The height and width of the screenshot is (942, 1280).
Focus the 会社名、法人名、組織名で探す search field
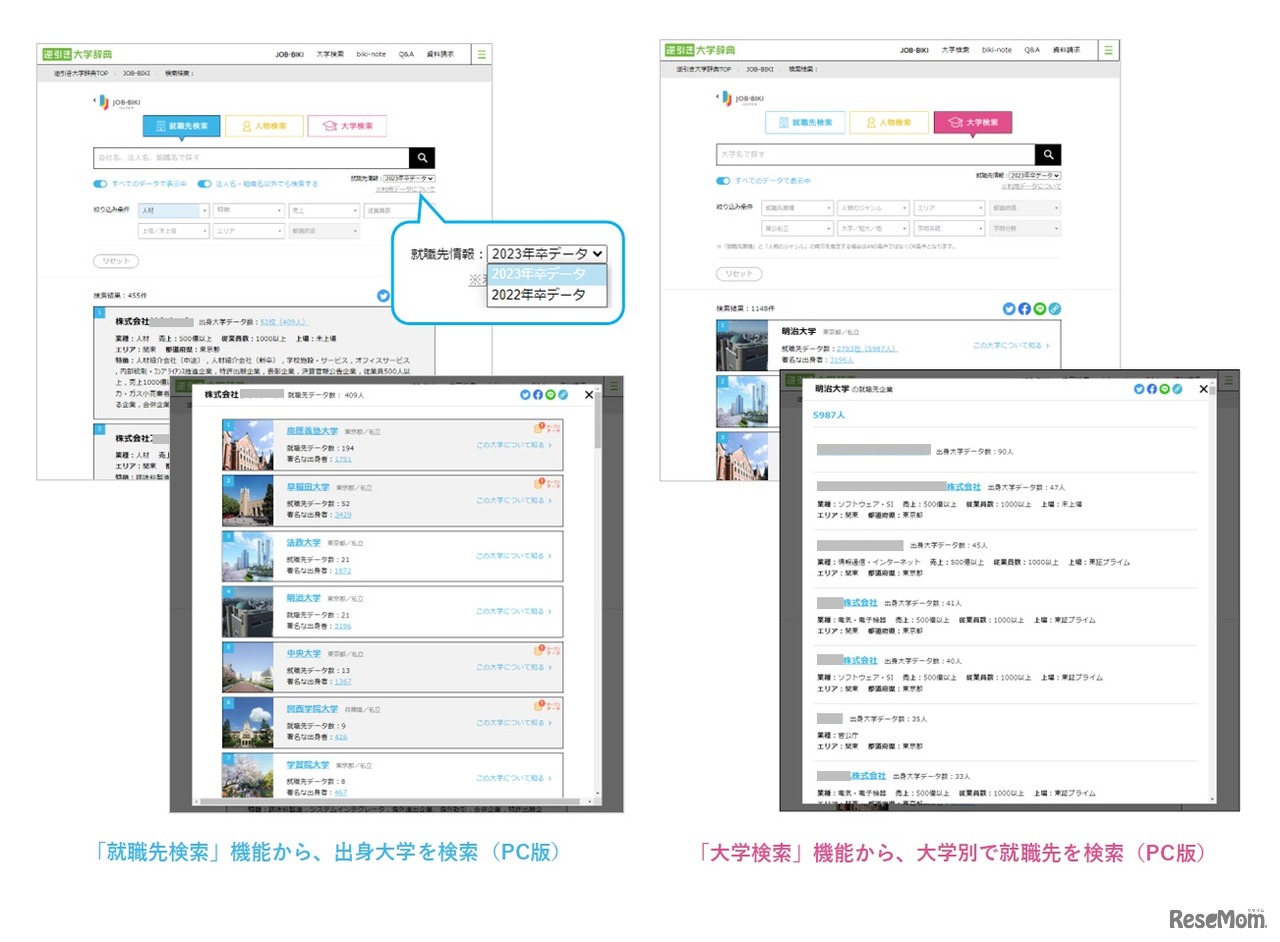(251, 158)
